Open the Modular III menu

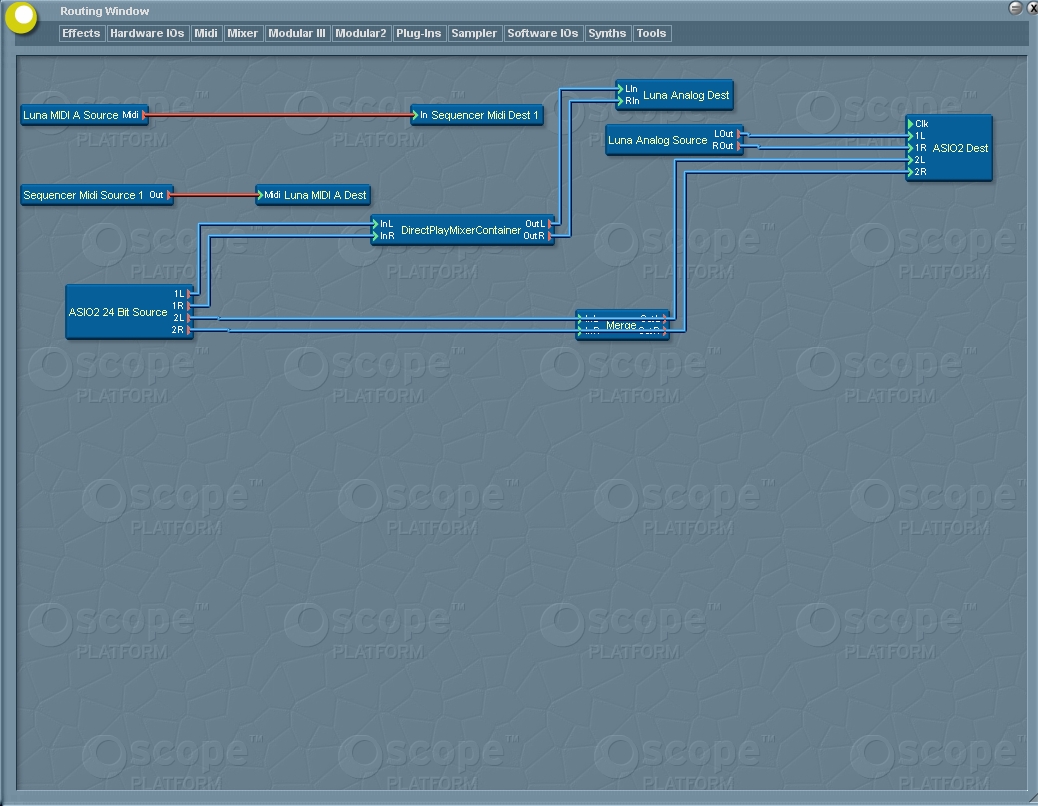pyautogui.click(x=297, y=33)
